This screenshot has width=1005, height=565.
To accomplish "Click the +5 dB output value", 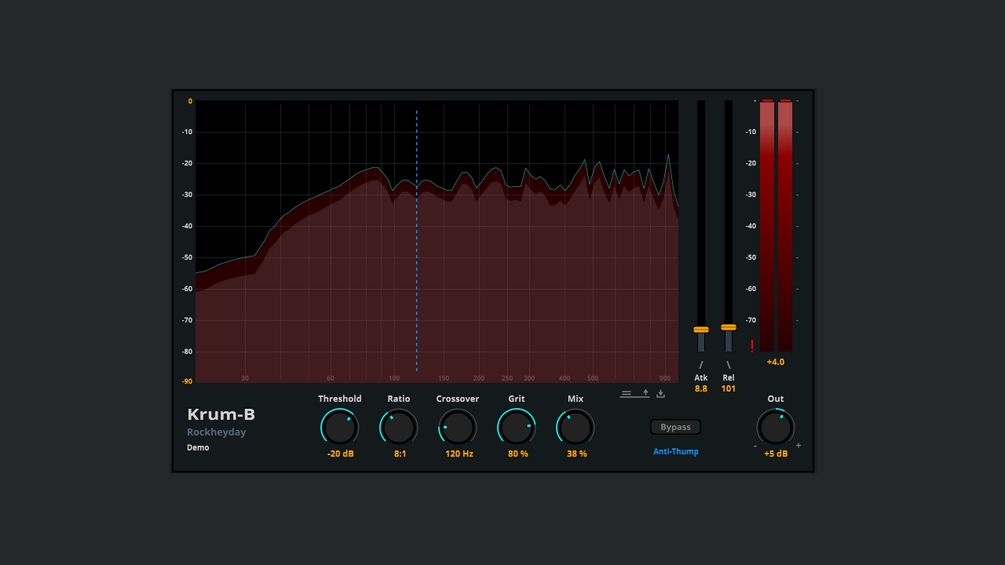I will click(x=776, y=454).
